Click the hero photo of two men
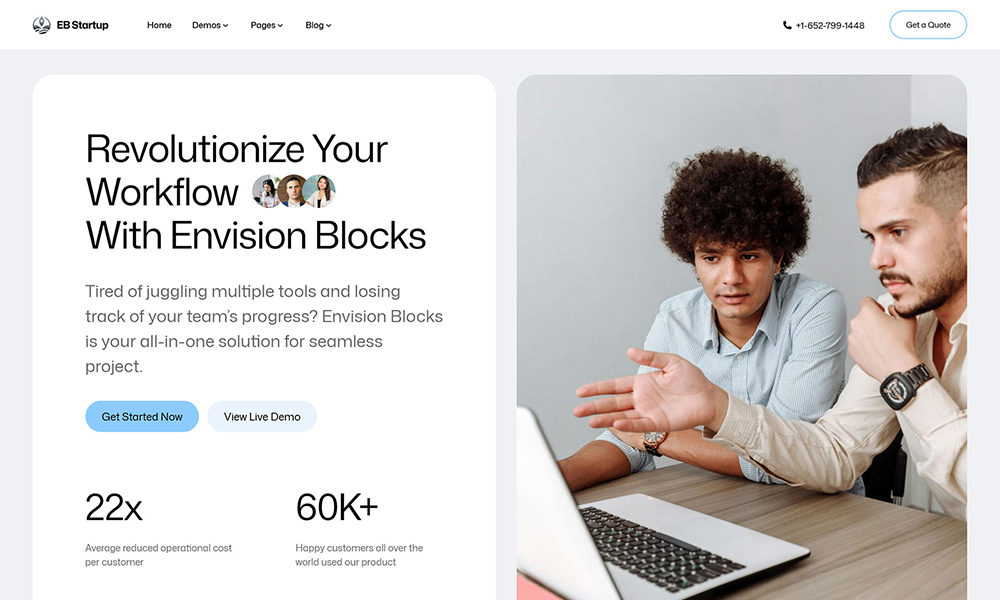The width and height of the screenshot is (1000, 600). tap(742, 337)
